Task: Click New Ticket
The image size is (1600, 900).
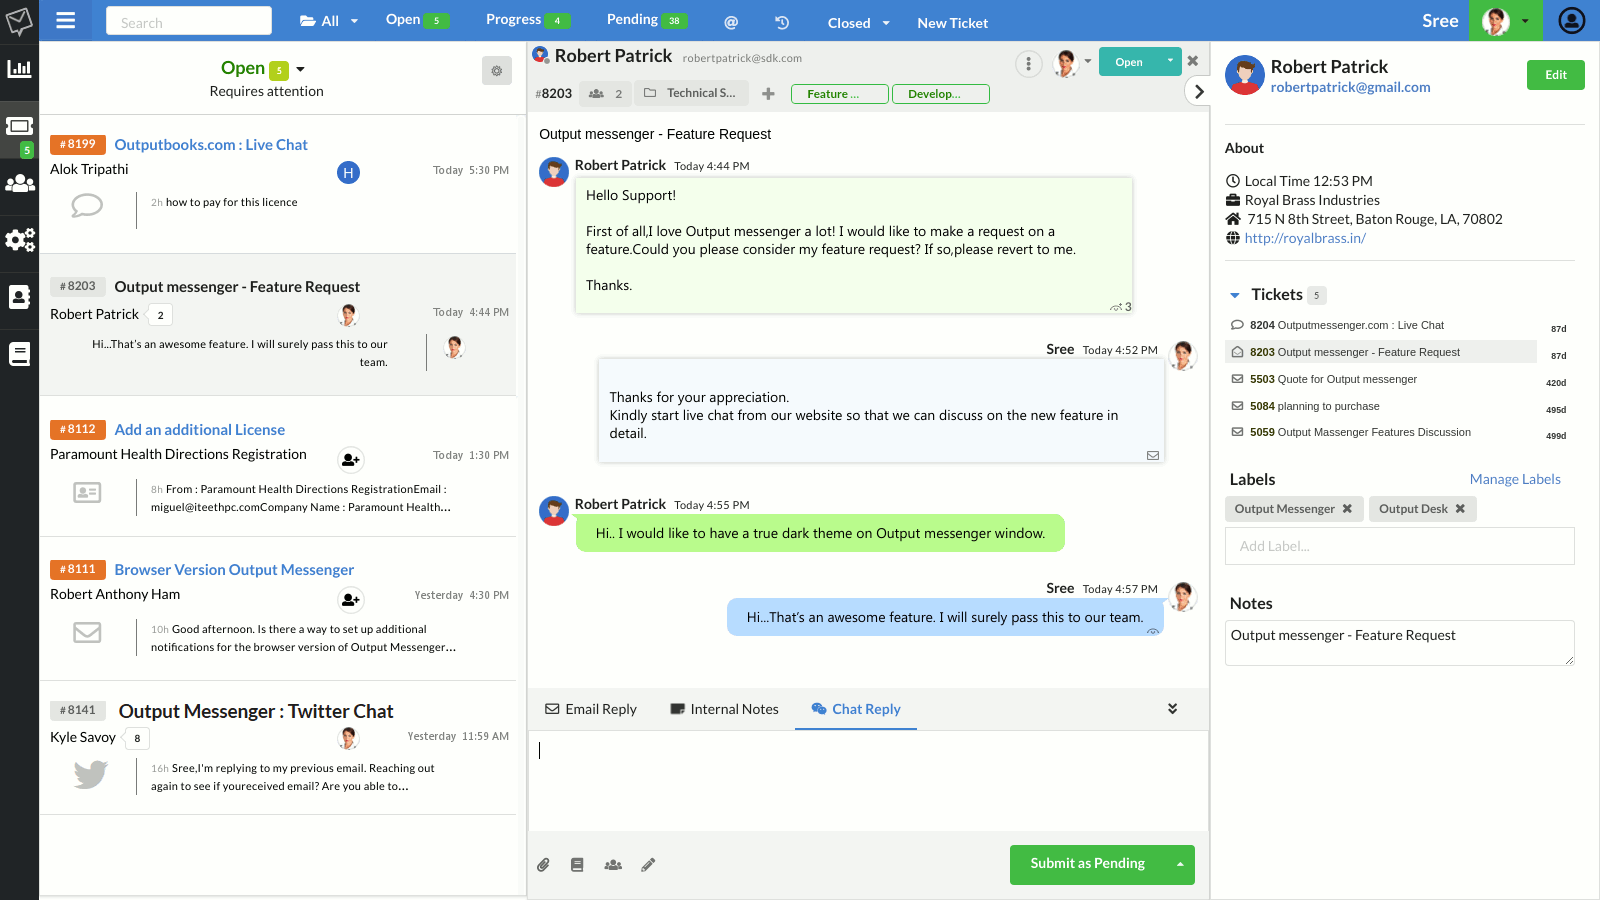Action: click(952, 23)
